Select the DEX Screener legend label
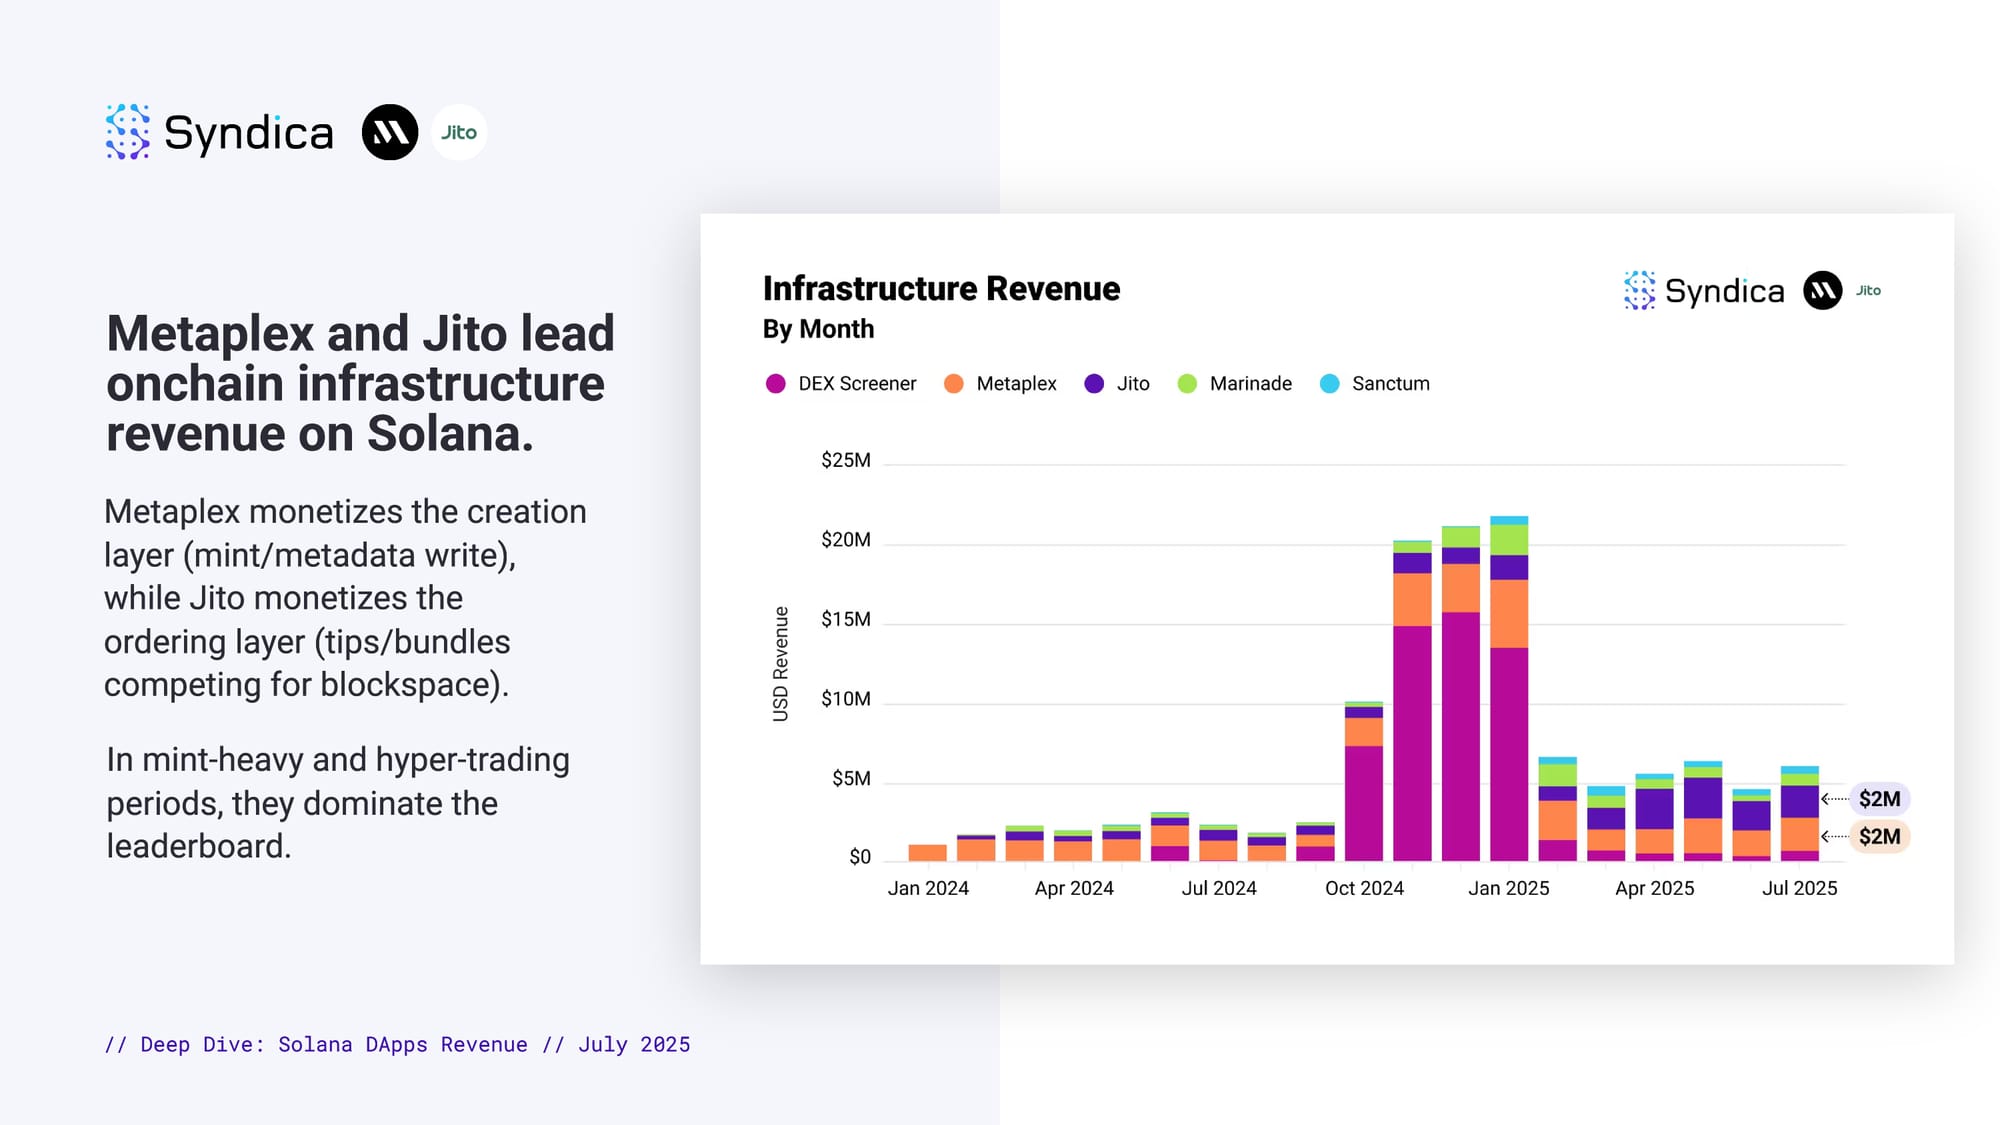Viewport: 2000px width, 1125px height. tap(857, 384)
